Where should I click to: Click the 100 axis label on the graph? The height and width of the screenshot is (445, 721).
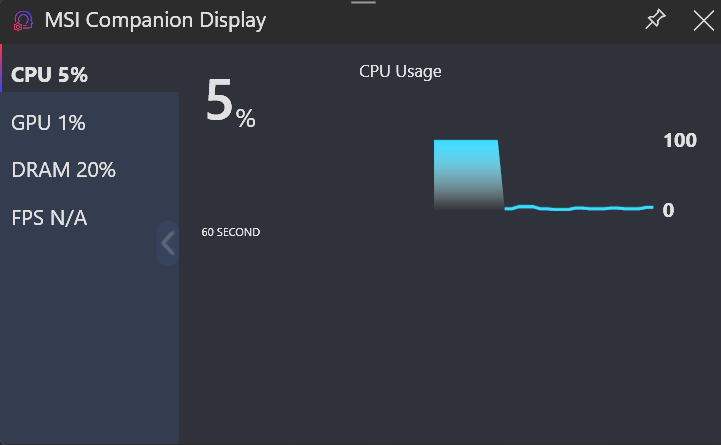click(680, 141)
